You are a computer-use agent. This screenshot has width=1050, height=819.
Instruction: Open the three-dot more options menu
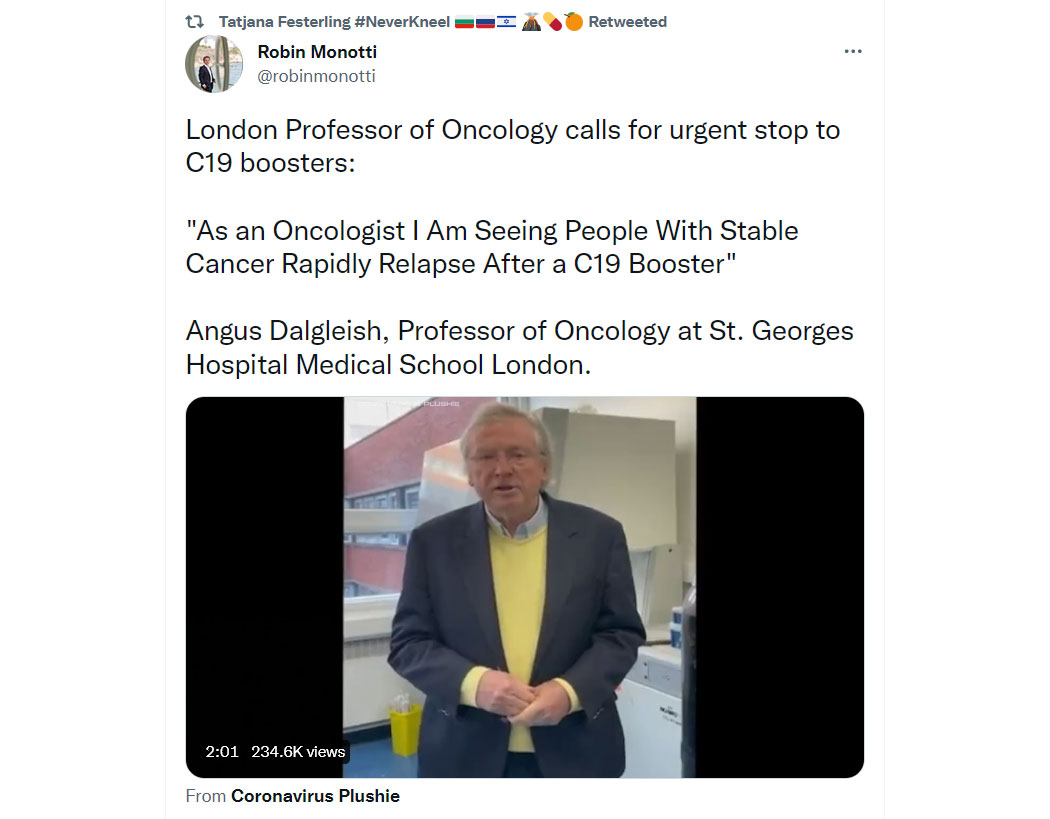click(852, 52)
